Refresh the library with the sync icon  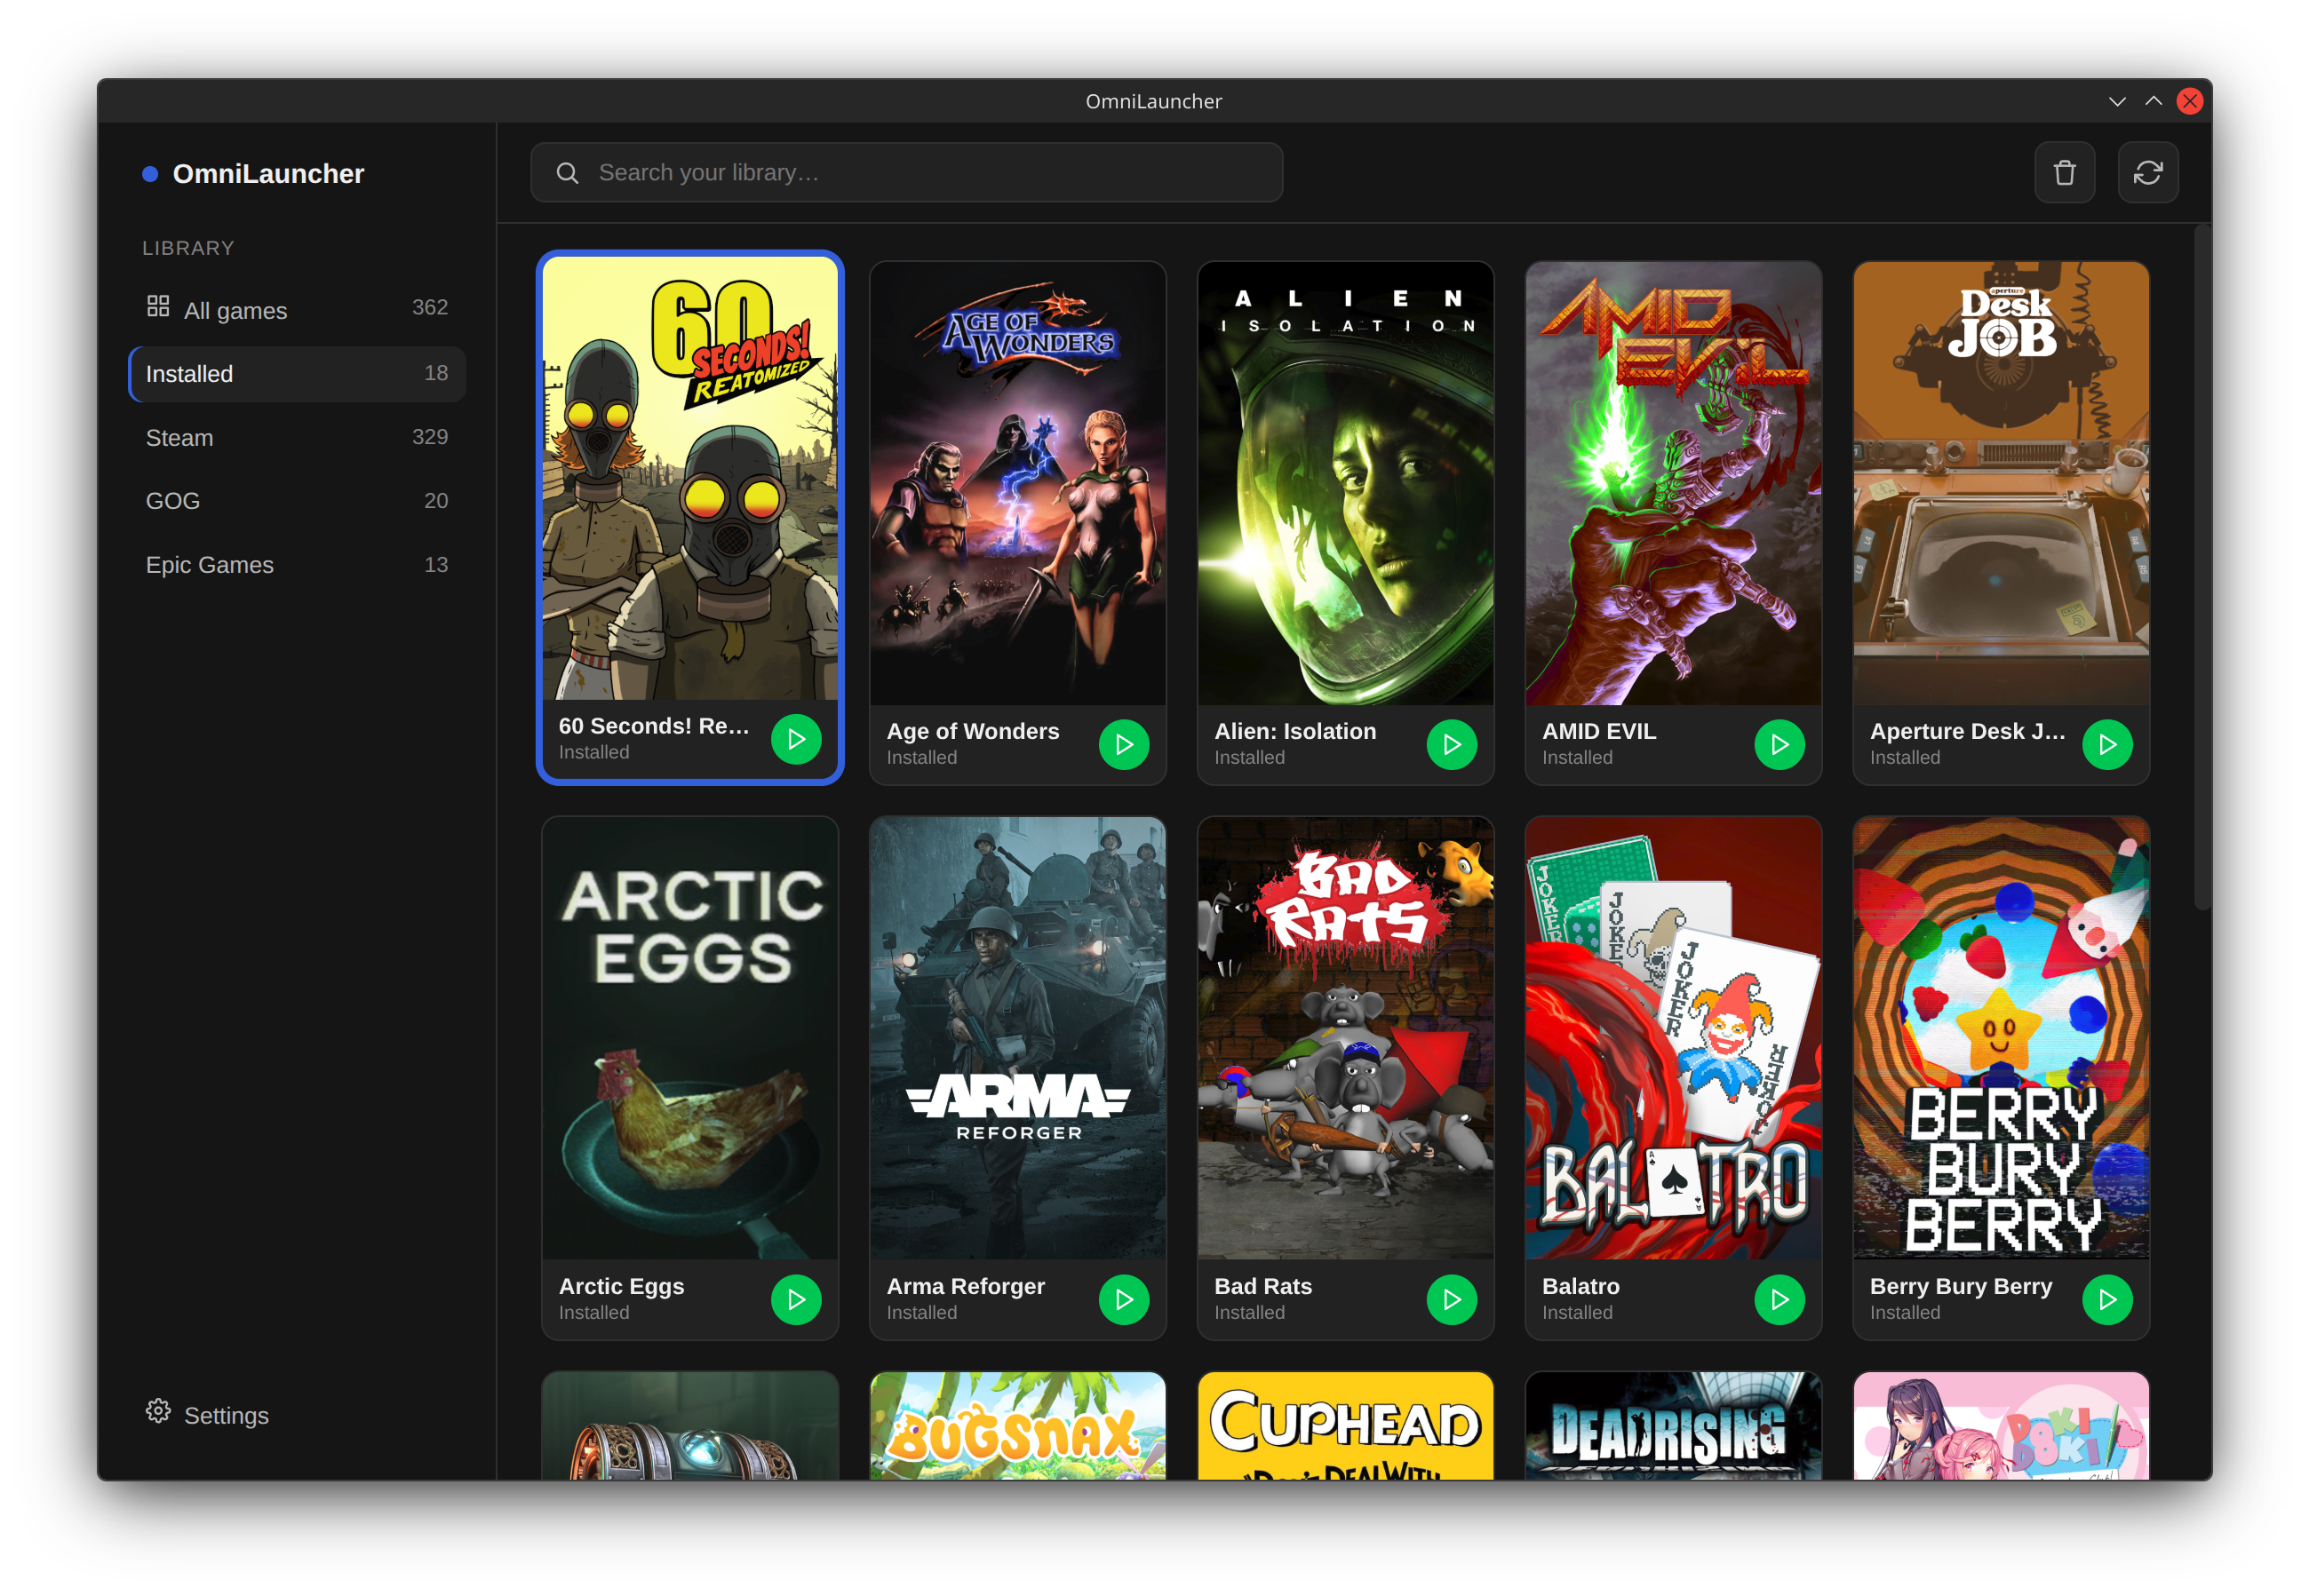(x=2148, y=173)
